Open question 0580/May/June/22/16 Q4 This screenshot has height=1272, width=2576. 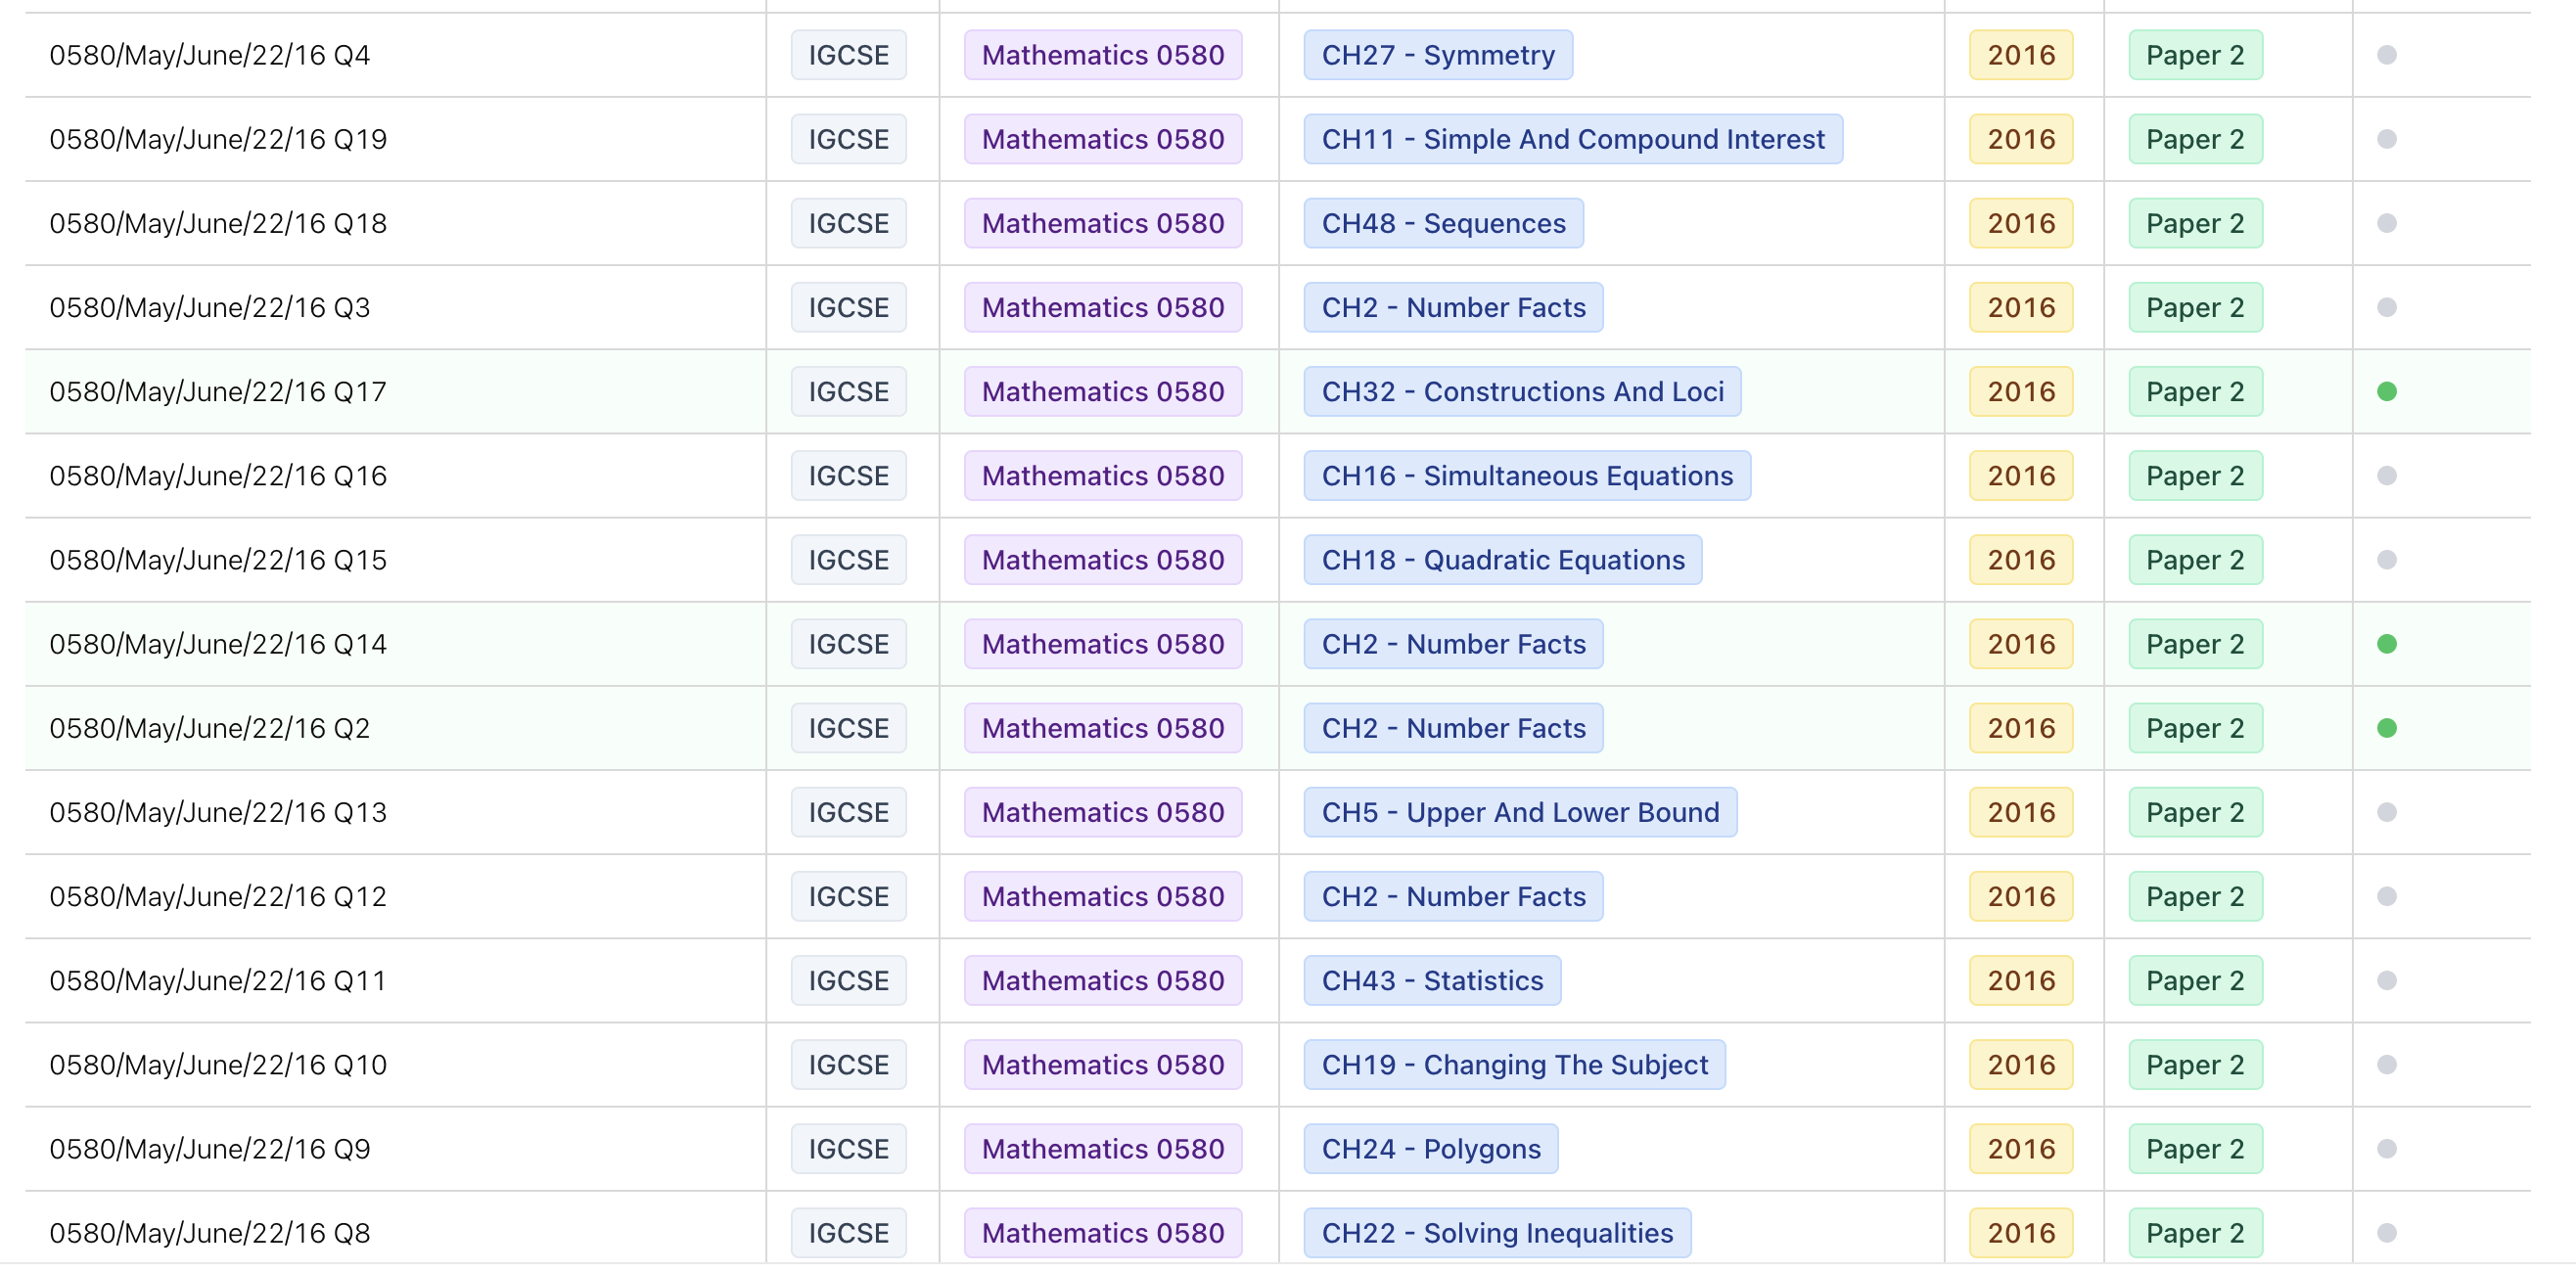tap(210, 55)
